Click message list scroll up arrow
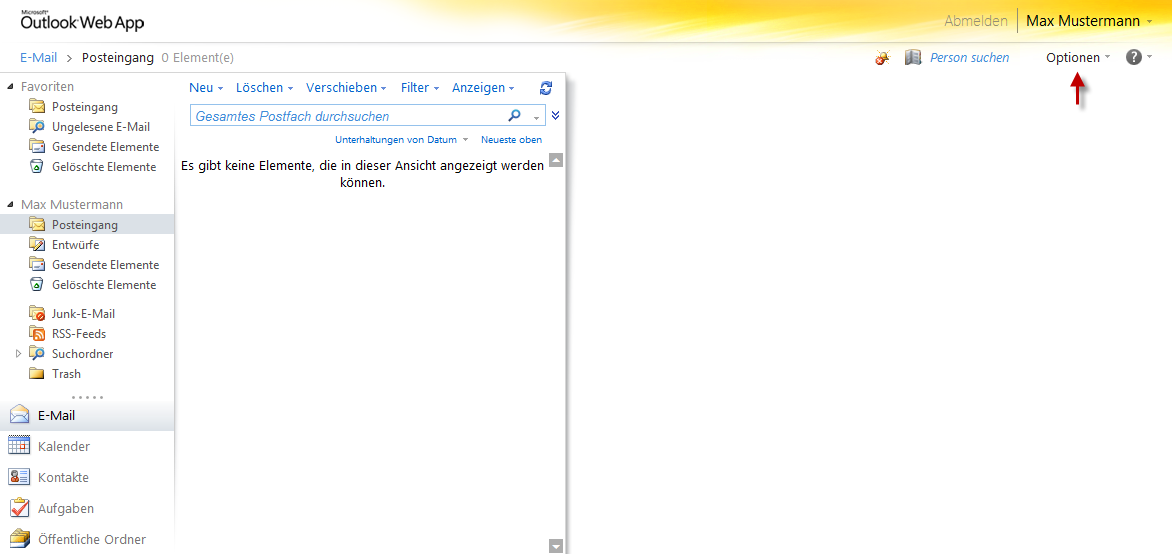This screenshot has height=554, width=1172. [555, 160]
